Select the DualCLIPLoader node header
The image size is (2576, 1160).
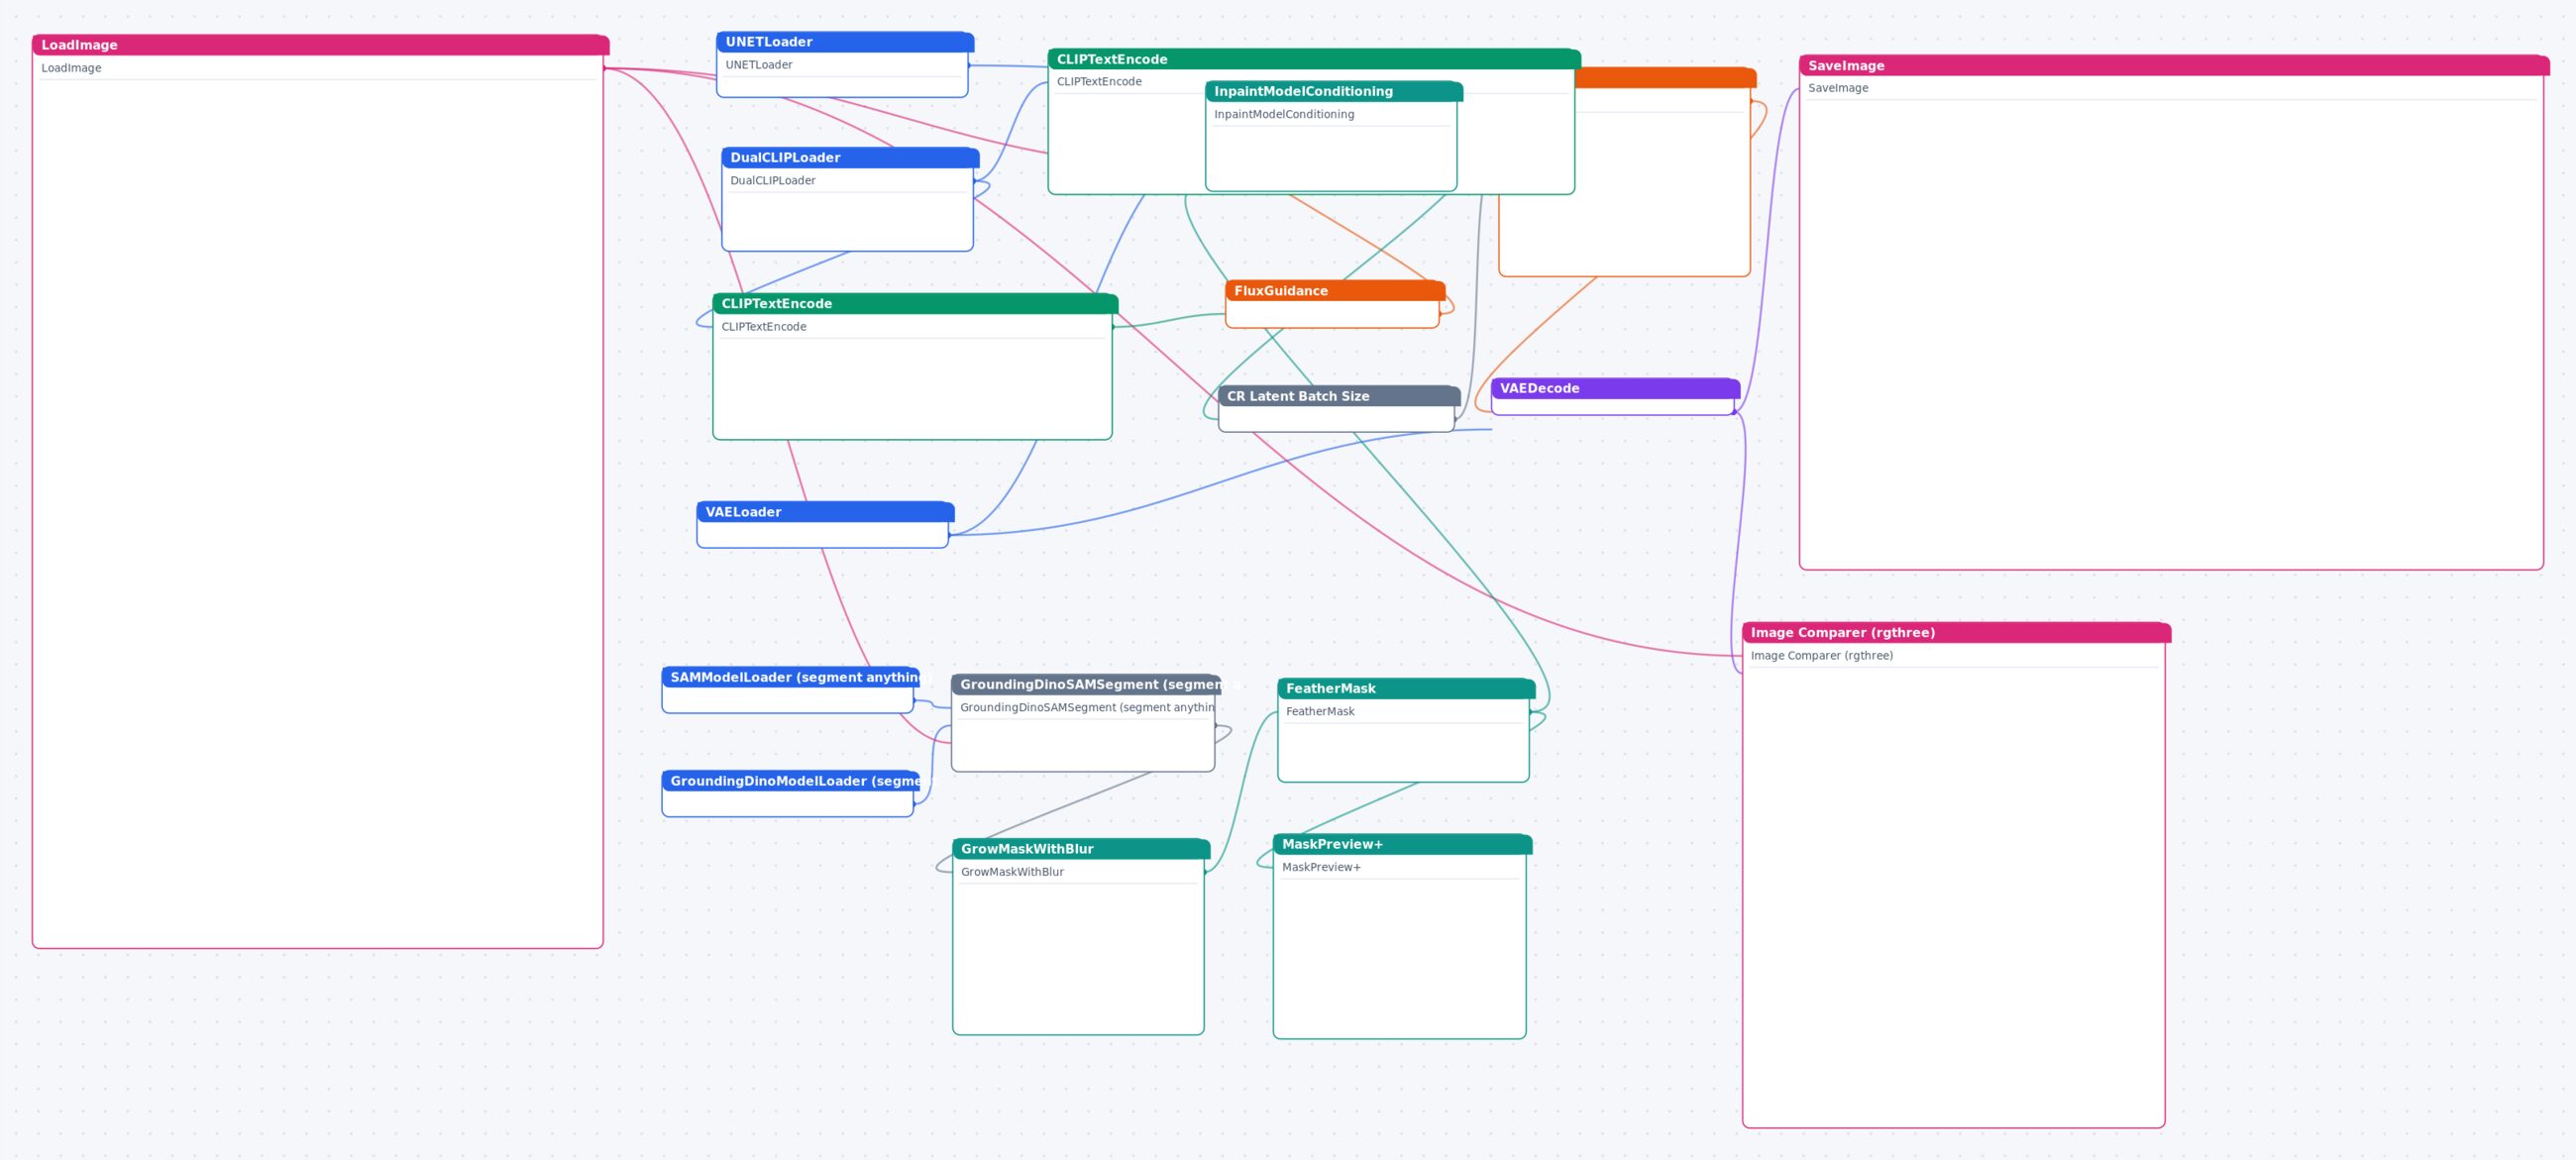coord(850,158)
